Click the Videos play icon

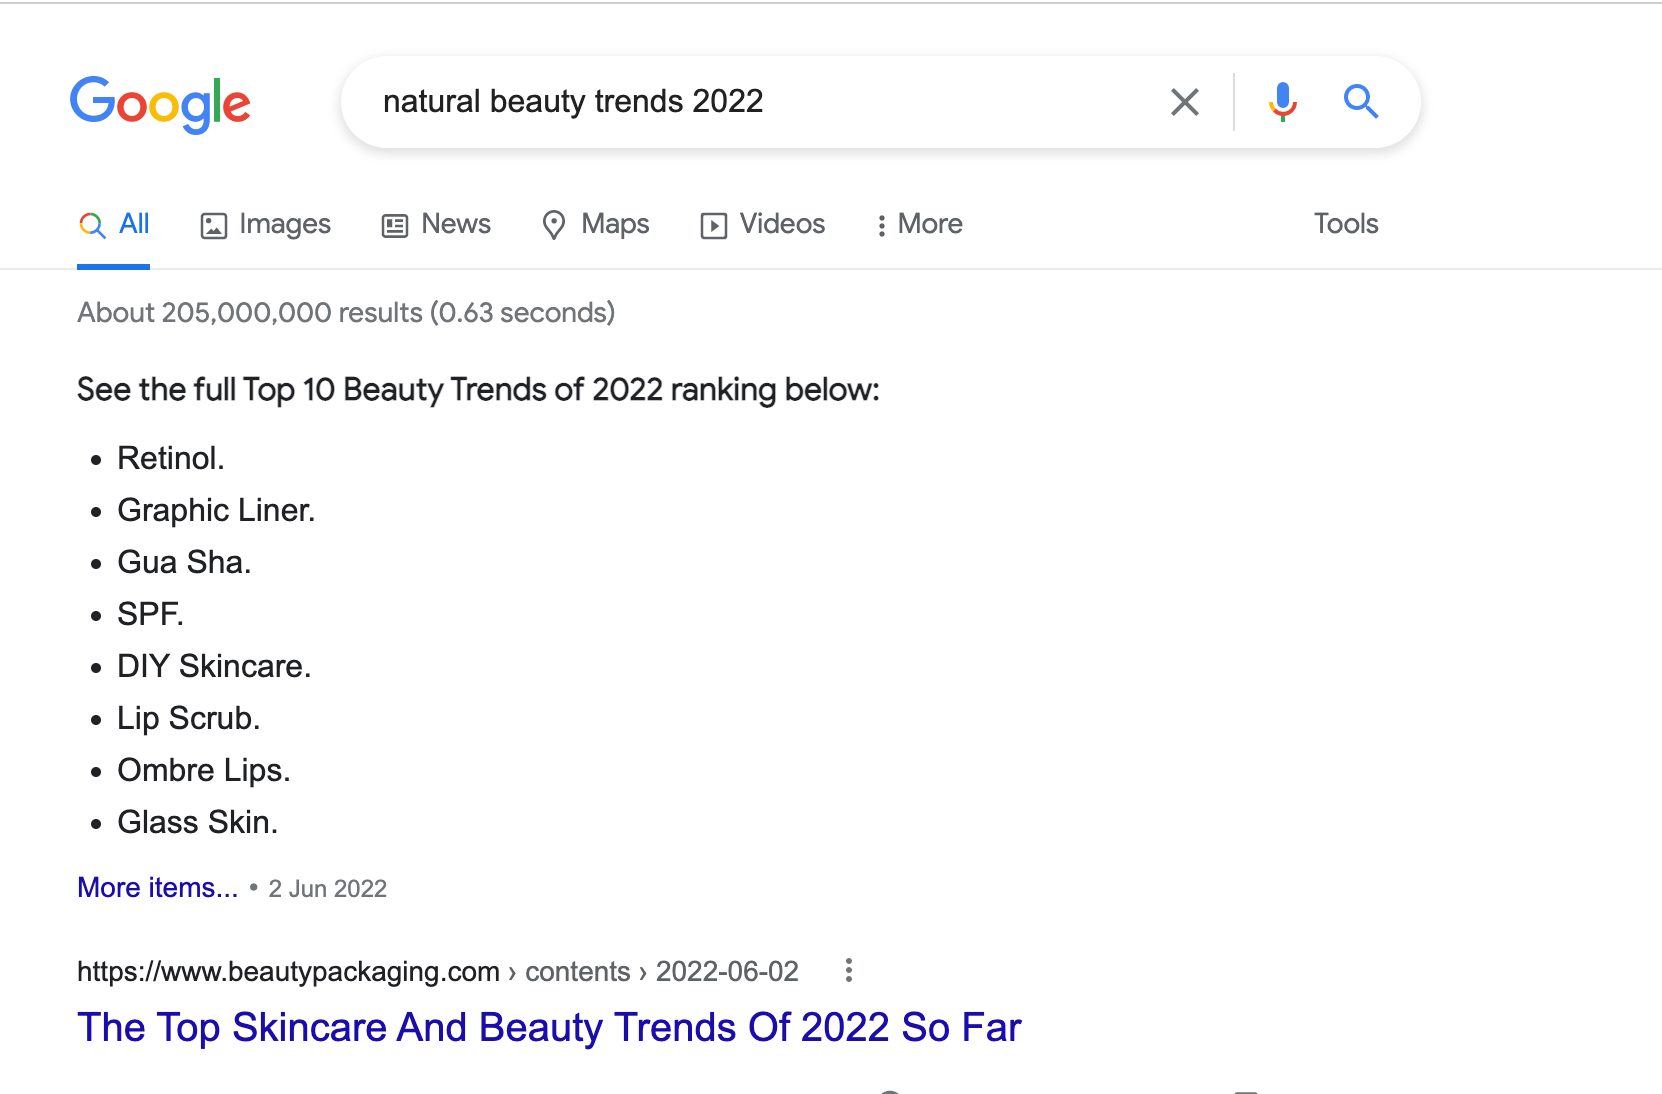pos(713,224)
